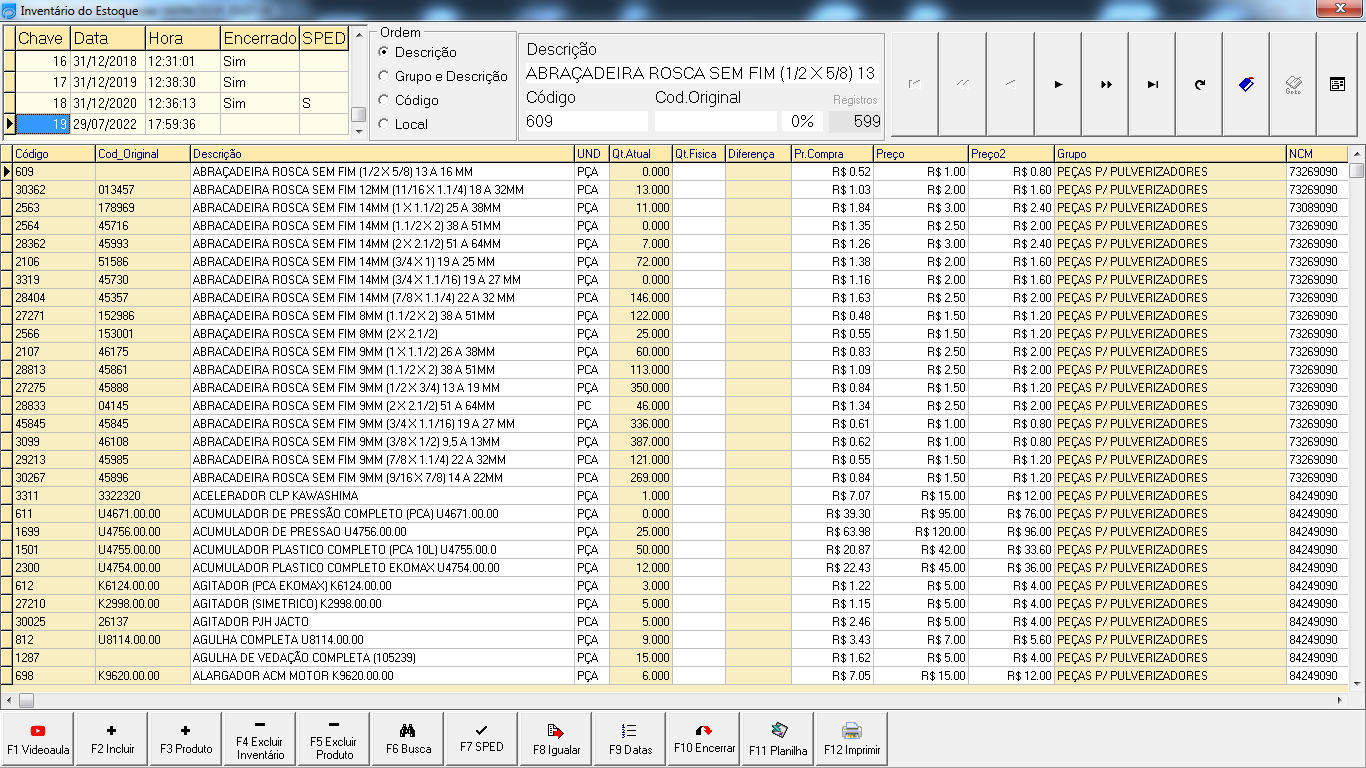1366x768 pixels.
Task: Click Pr.Compra cell R$ 63.98
Action: tap(832, 532)
